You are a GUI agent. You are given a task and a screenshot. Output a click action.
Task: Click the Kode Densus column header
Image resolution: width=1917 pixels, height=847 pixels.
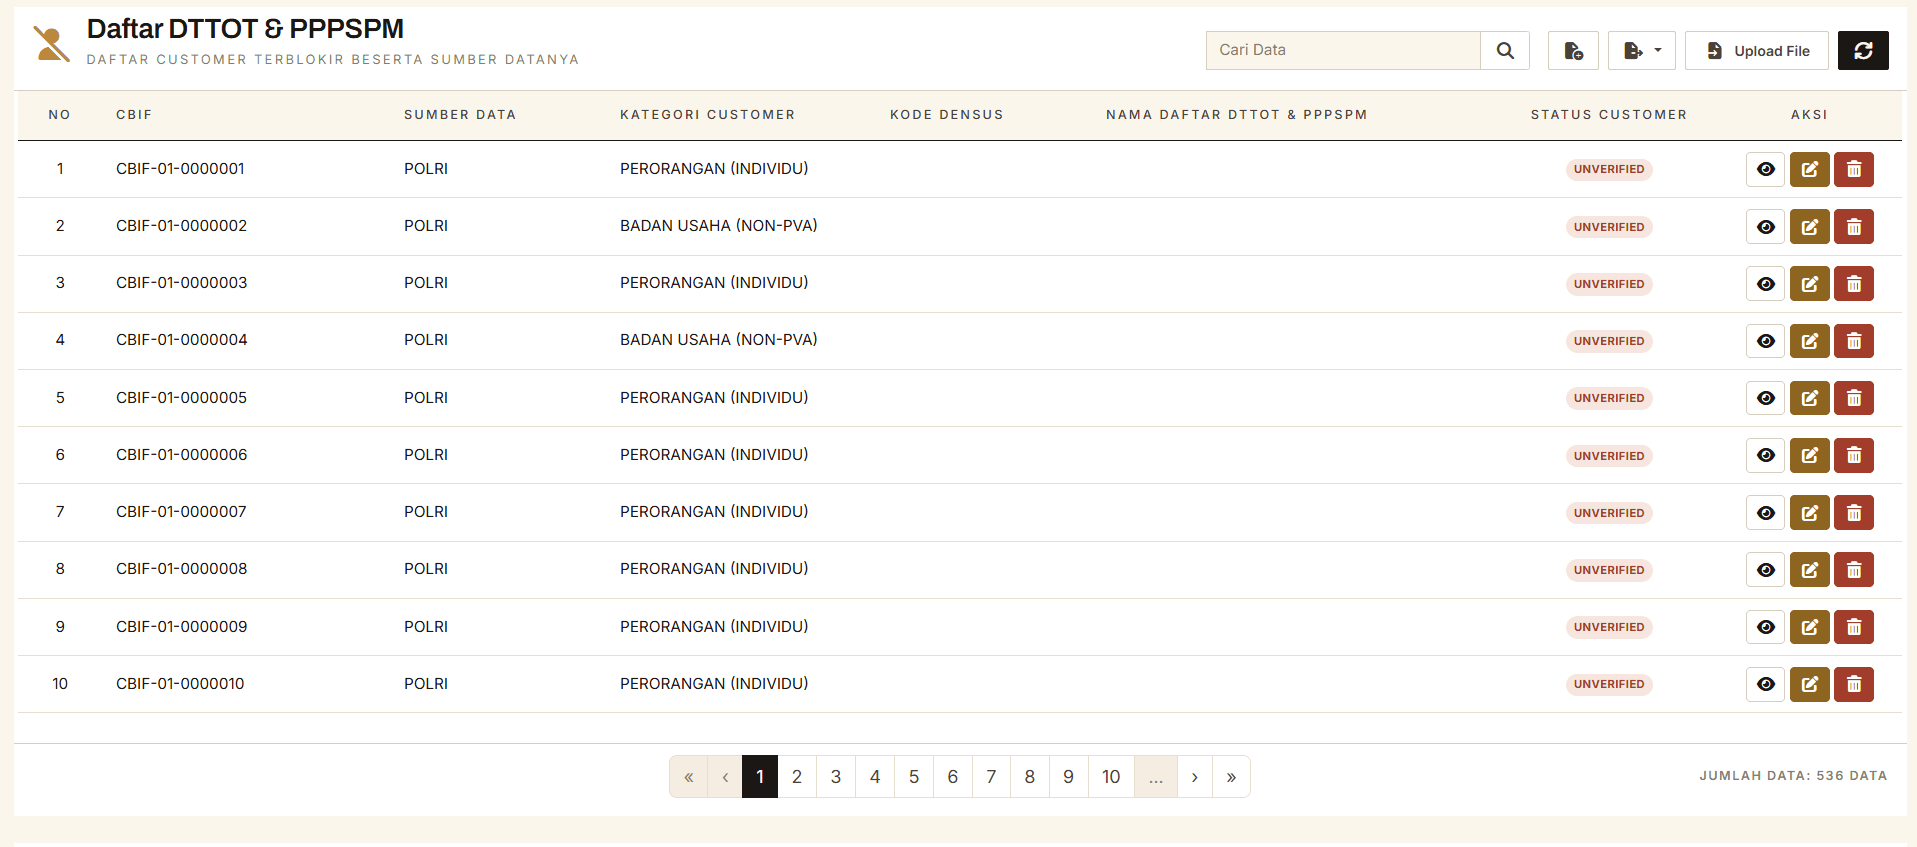[x=946, y=115]
